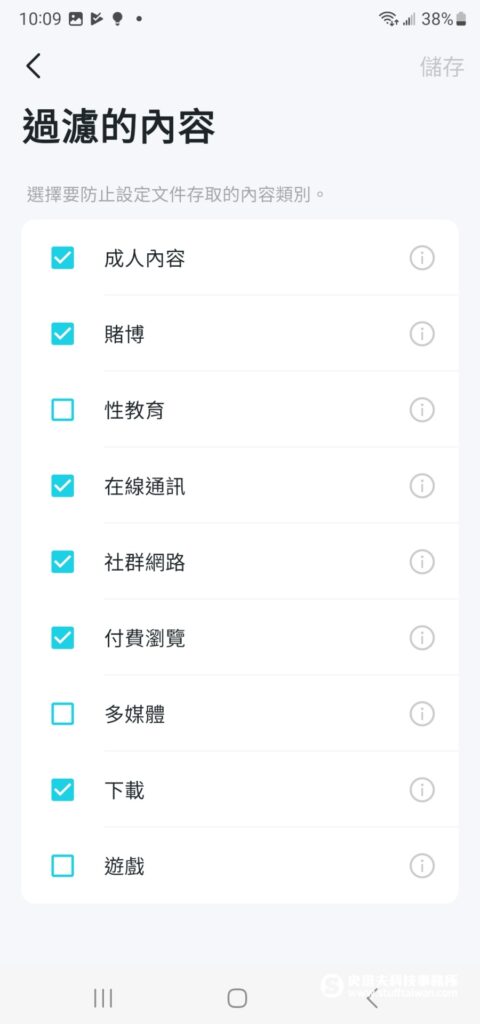Tap the Android home button
The height and width of the screenshot is (1024, 480).
pyautogui.click(x=237, y=998)
